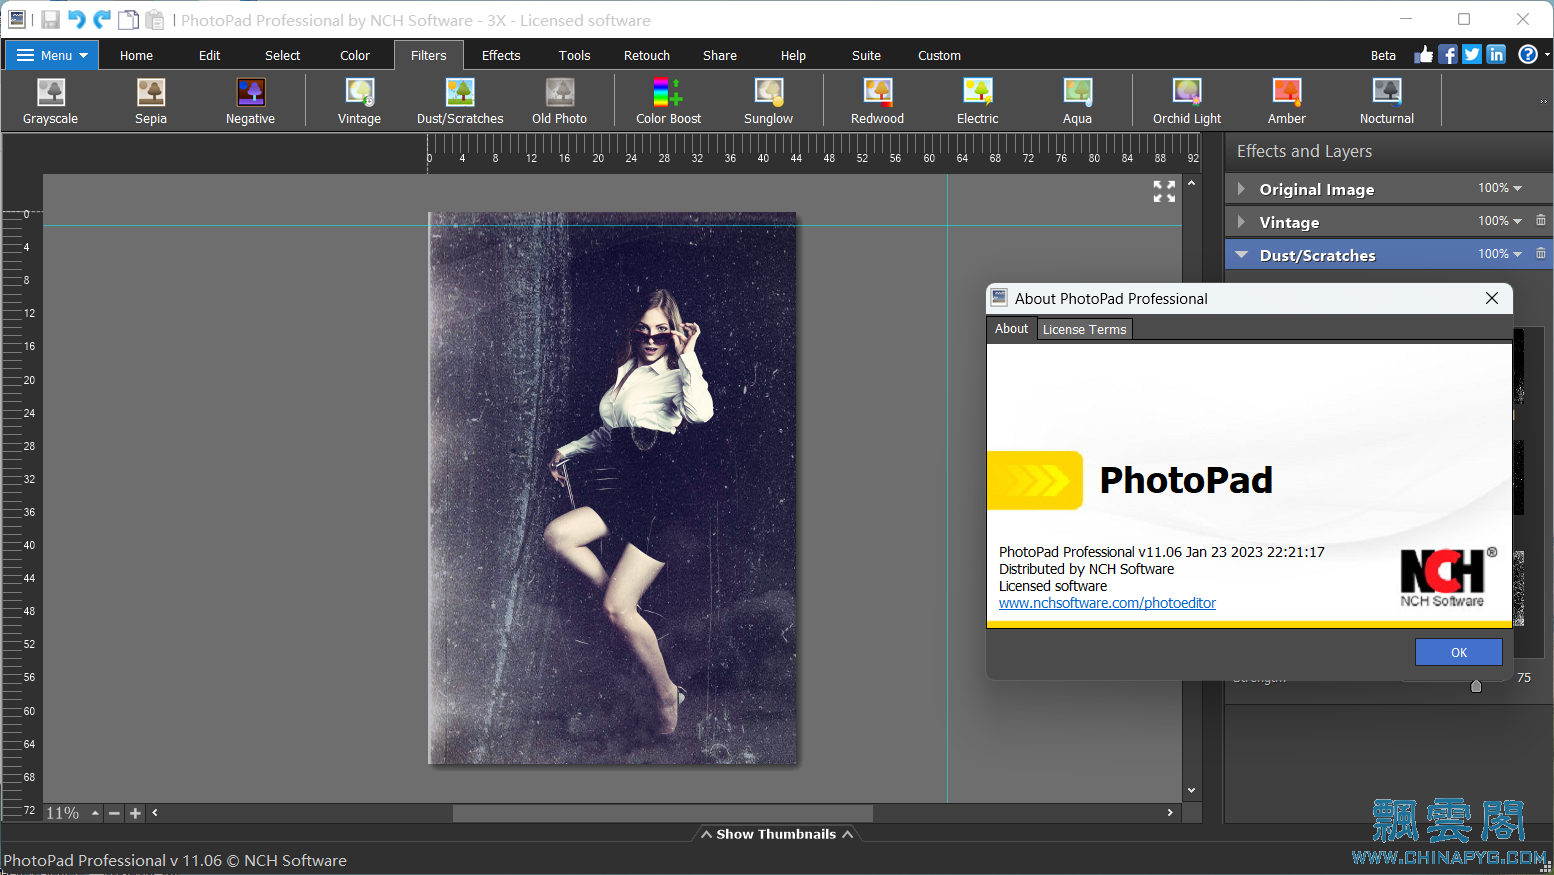Image resolution: width=1554 pixels, height=875 pixels.
Task: Open the Share tab
Action: tap(719, 55)
